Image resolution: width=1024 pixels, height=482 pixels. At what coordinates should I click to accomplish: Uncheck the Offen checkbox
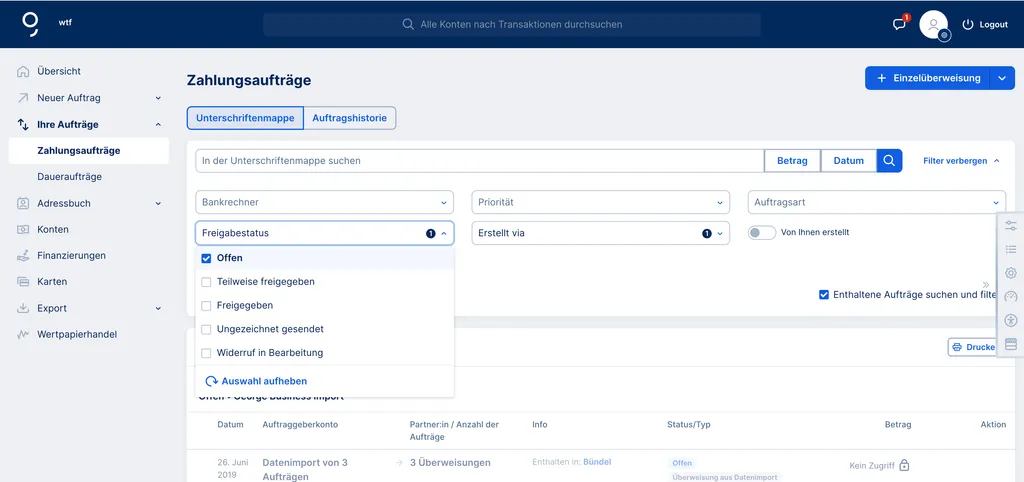pyautogui.click(x=206, y=258)
